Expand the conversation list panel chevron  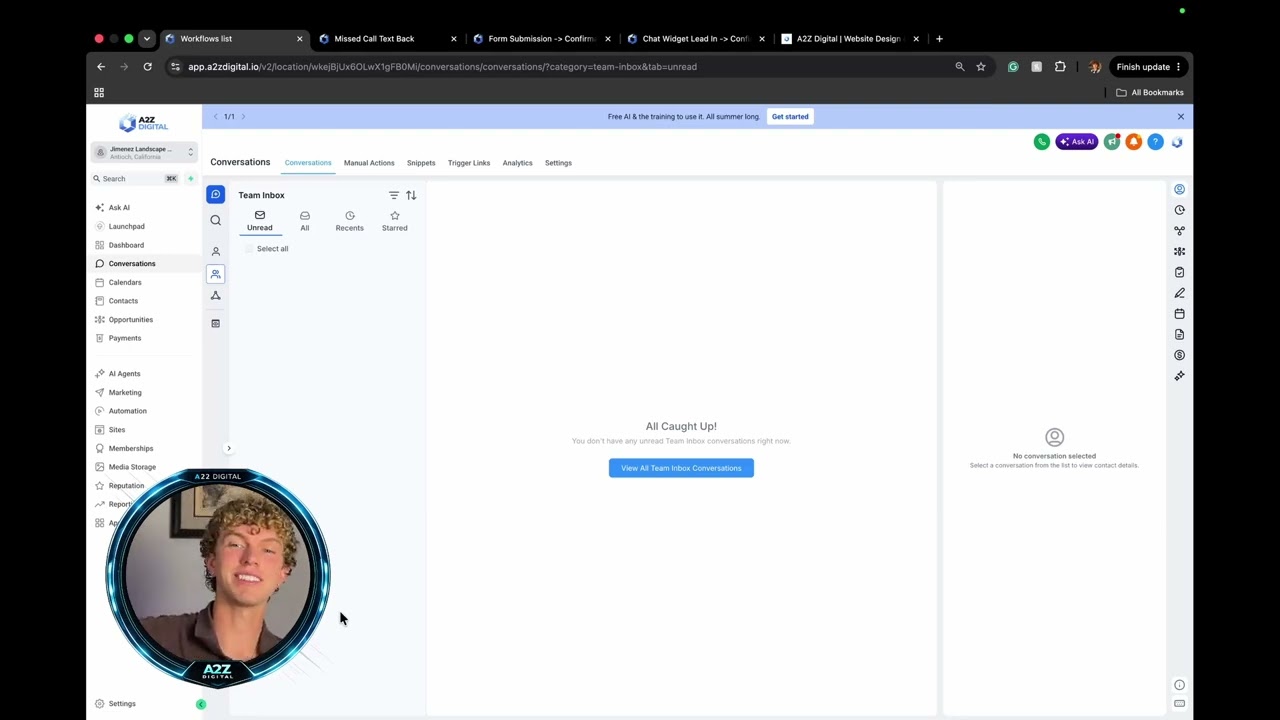pyautogui.click(x=228, y=448)
